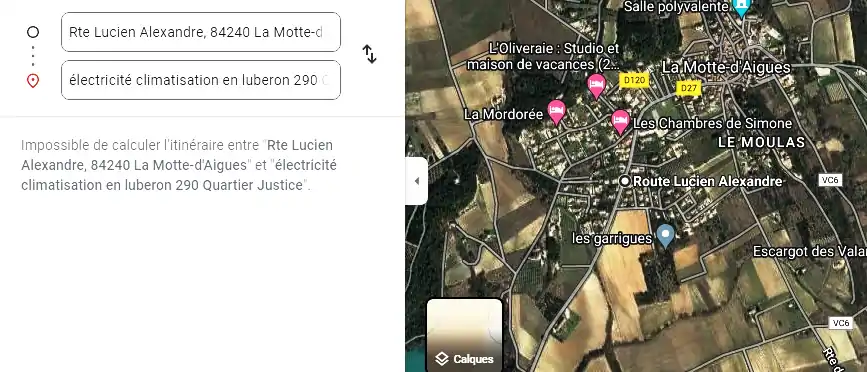Click the La Mordorée label text
This screenshot has height=372, width=867.
point(504,114)
